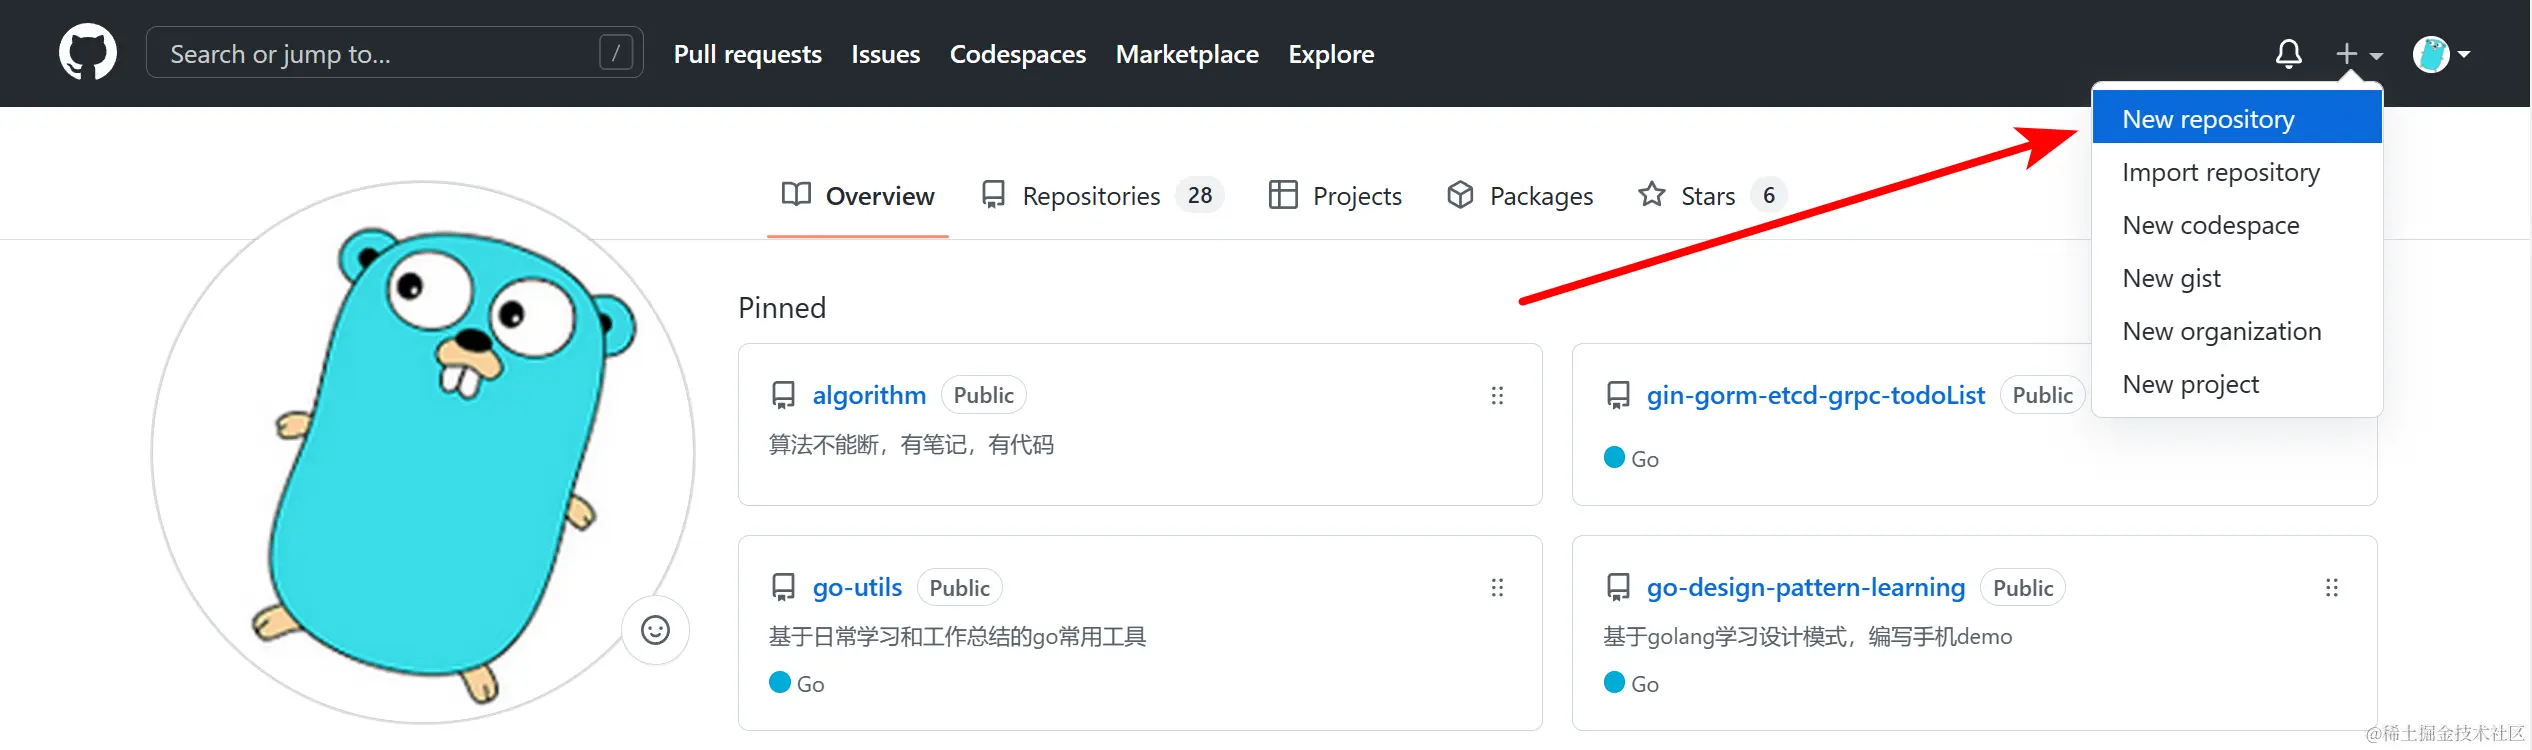Grab the drag handle on go-design-pattern-learning card
This screenshot has height=750, width=2532.
point(2331,588)
